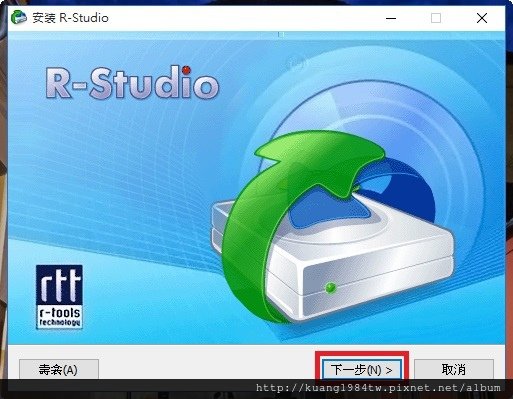Click the disabled maximize window button

point(436,18)
